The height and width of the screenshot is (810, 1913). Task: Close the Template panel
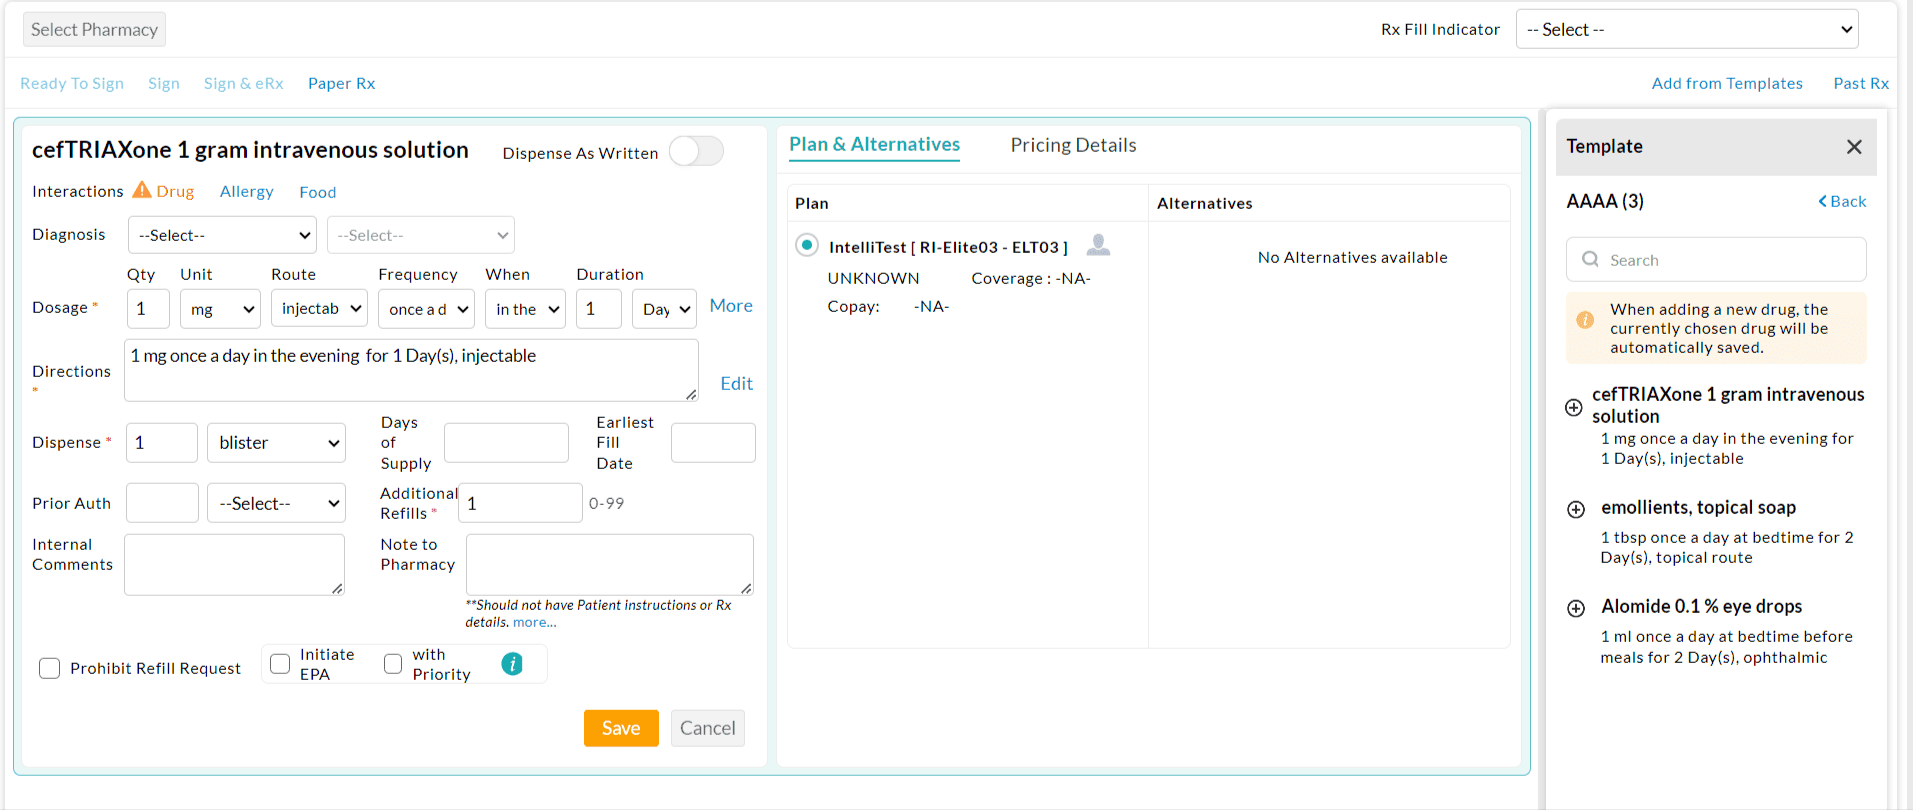point(1854,147)
